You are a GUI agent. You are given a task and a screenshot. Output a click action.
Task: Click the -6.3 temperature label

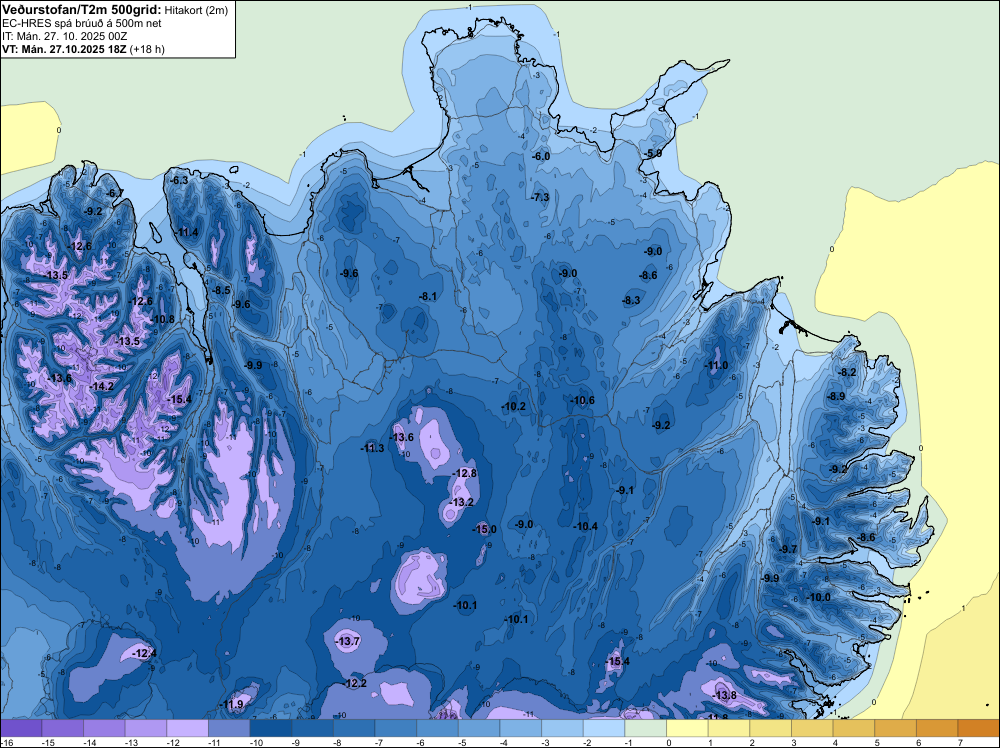180,180
